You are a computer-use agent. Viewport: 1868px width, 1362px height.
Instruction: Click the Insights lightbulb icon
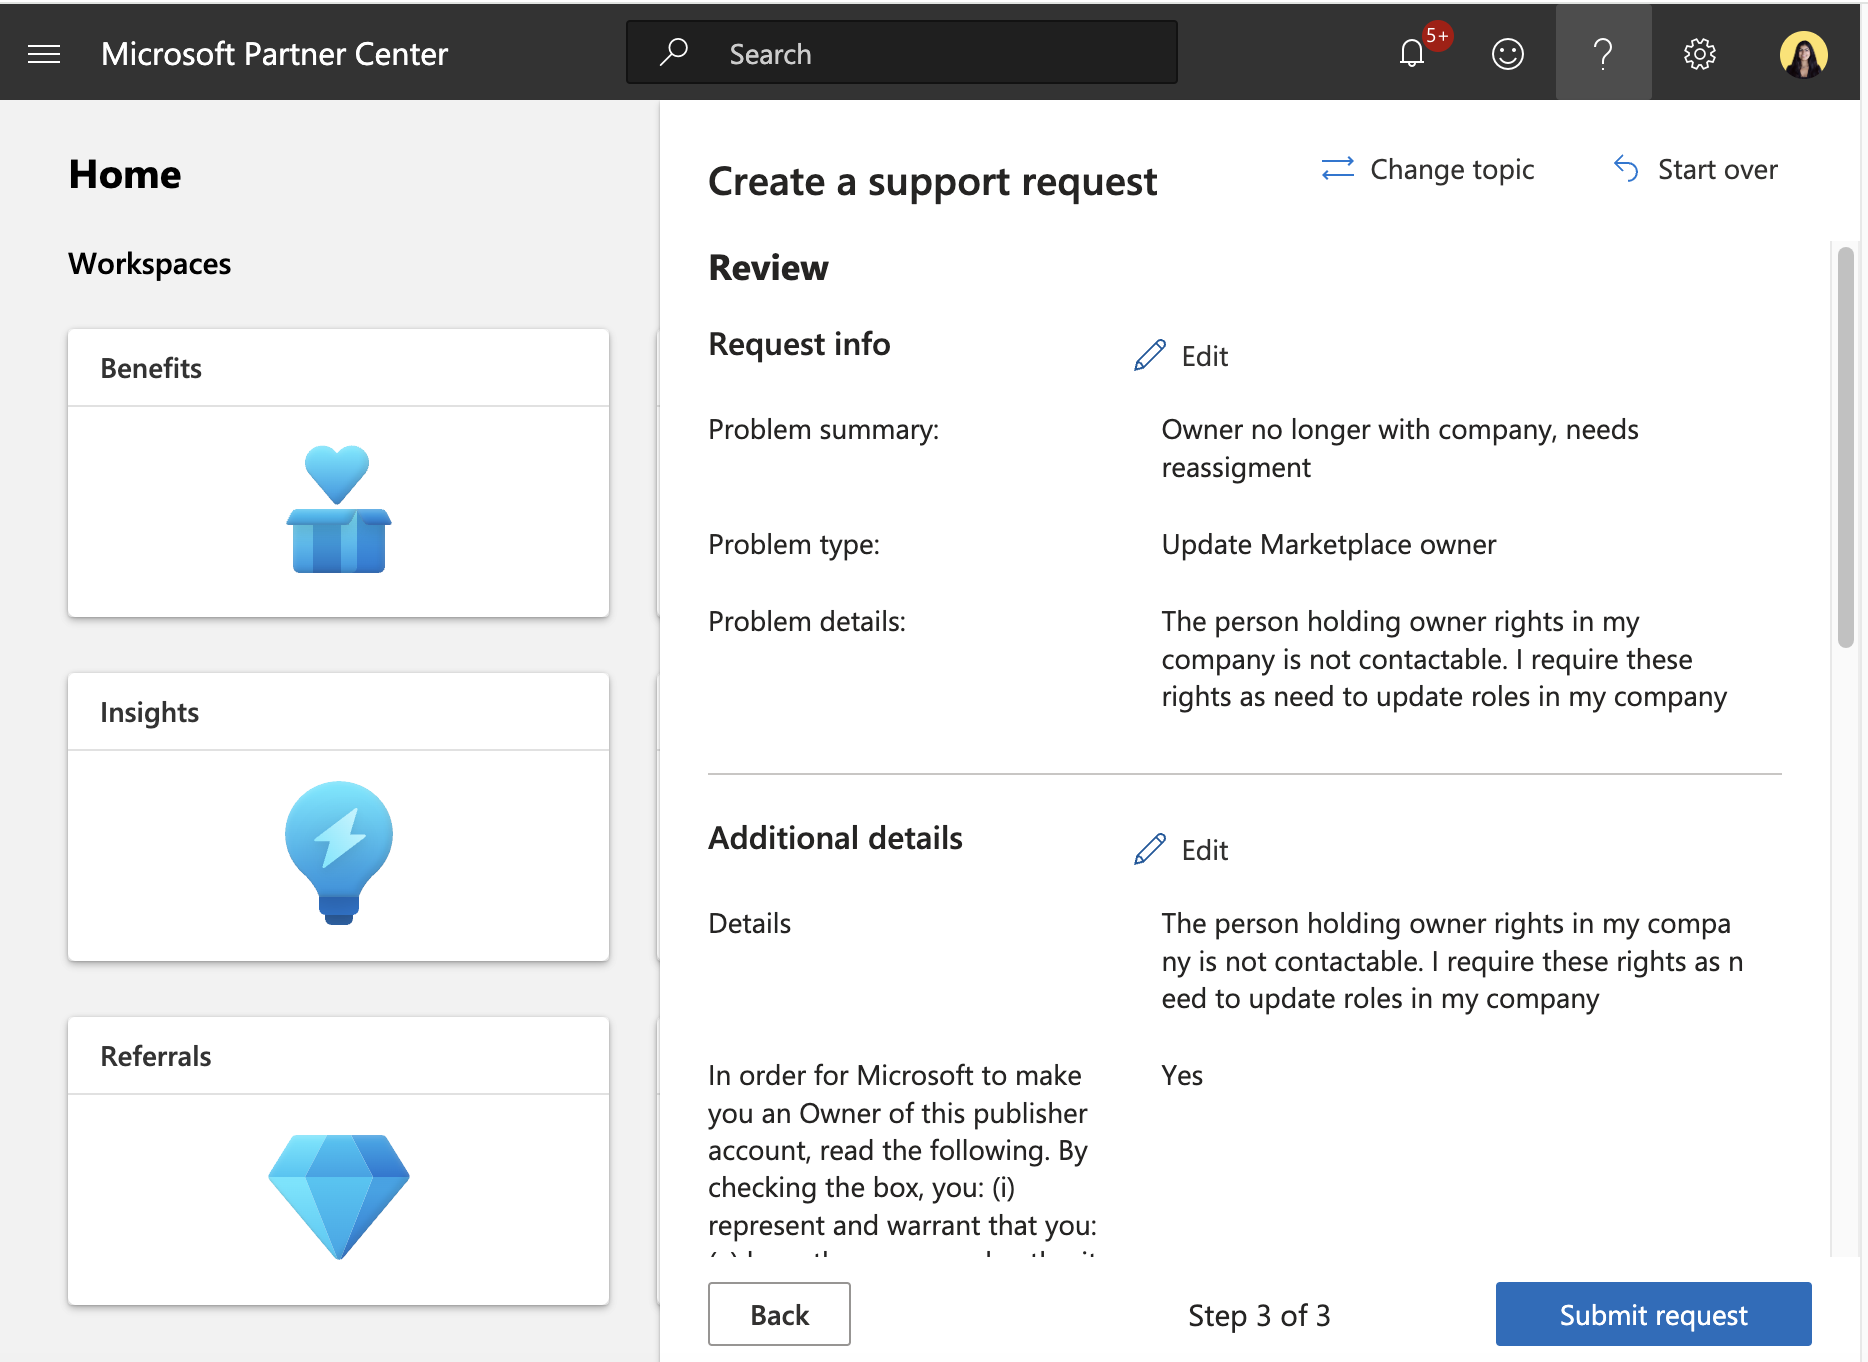[x=339, y=853]
